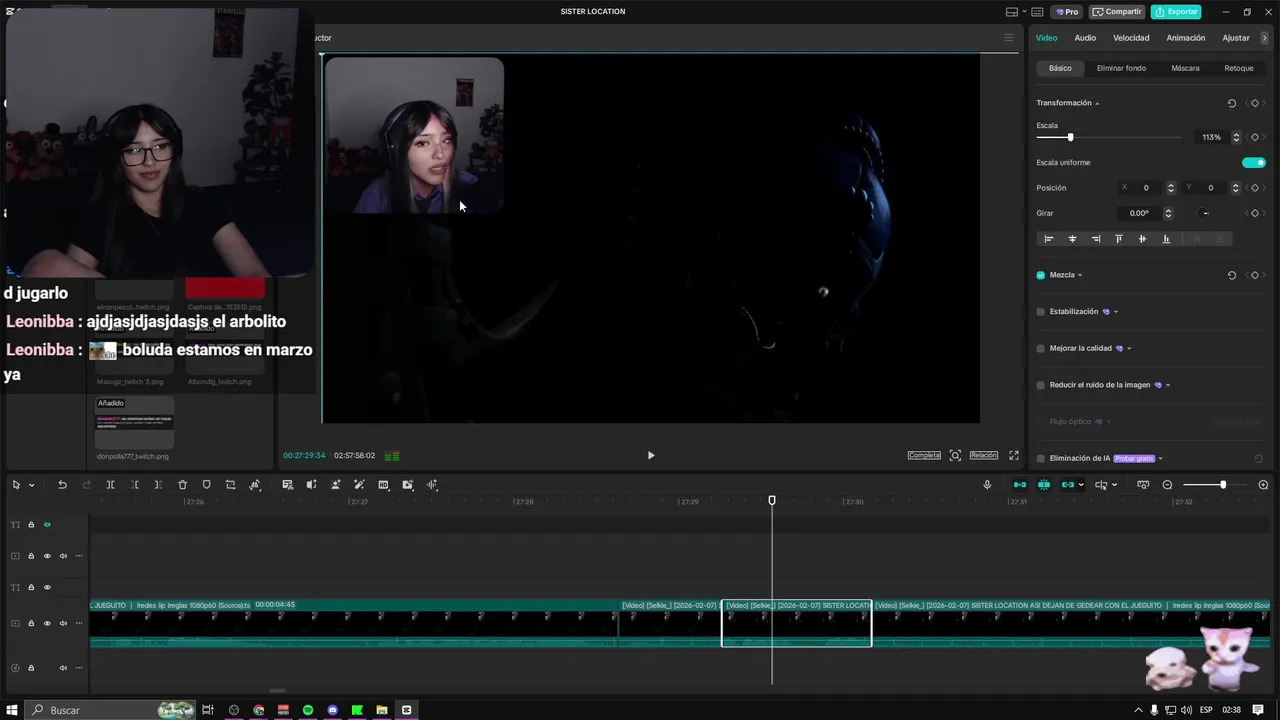The width and height of the screenshot is (1280, 720).
Task: Click the Pro upgrade button
Action: 1067,12
